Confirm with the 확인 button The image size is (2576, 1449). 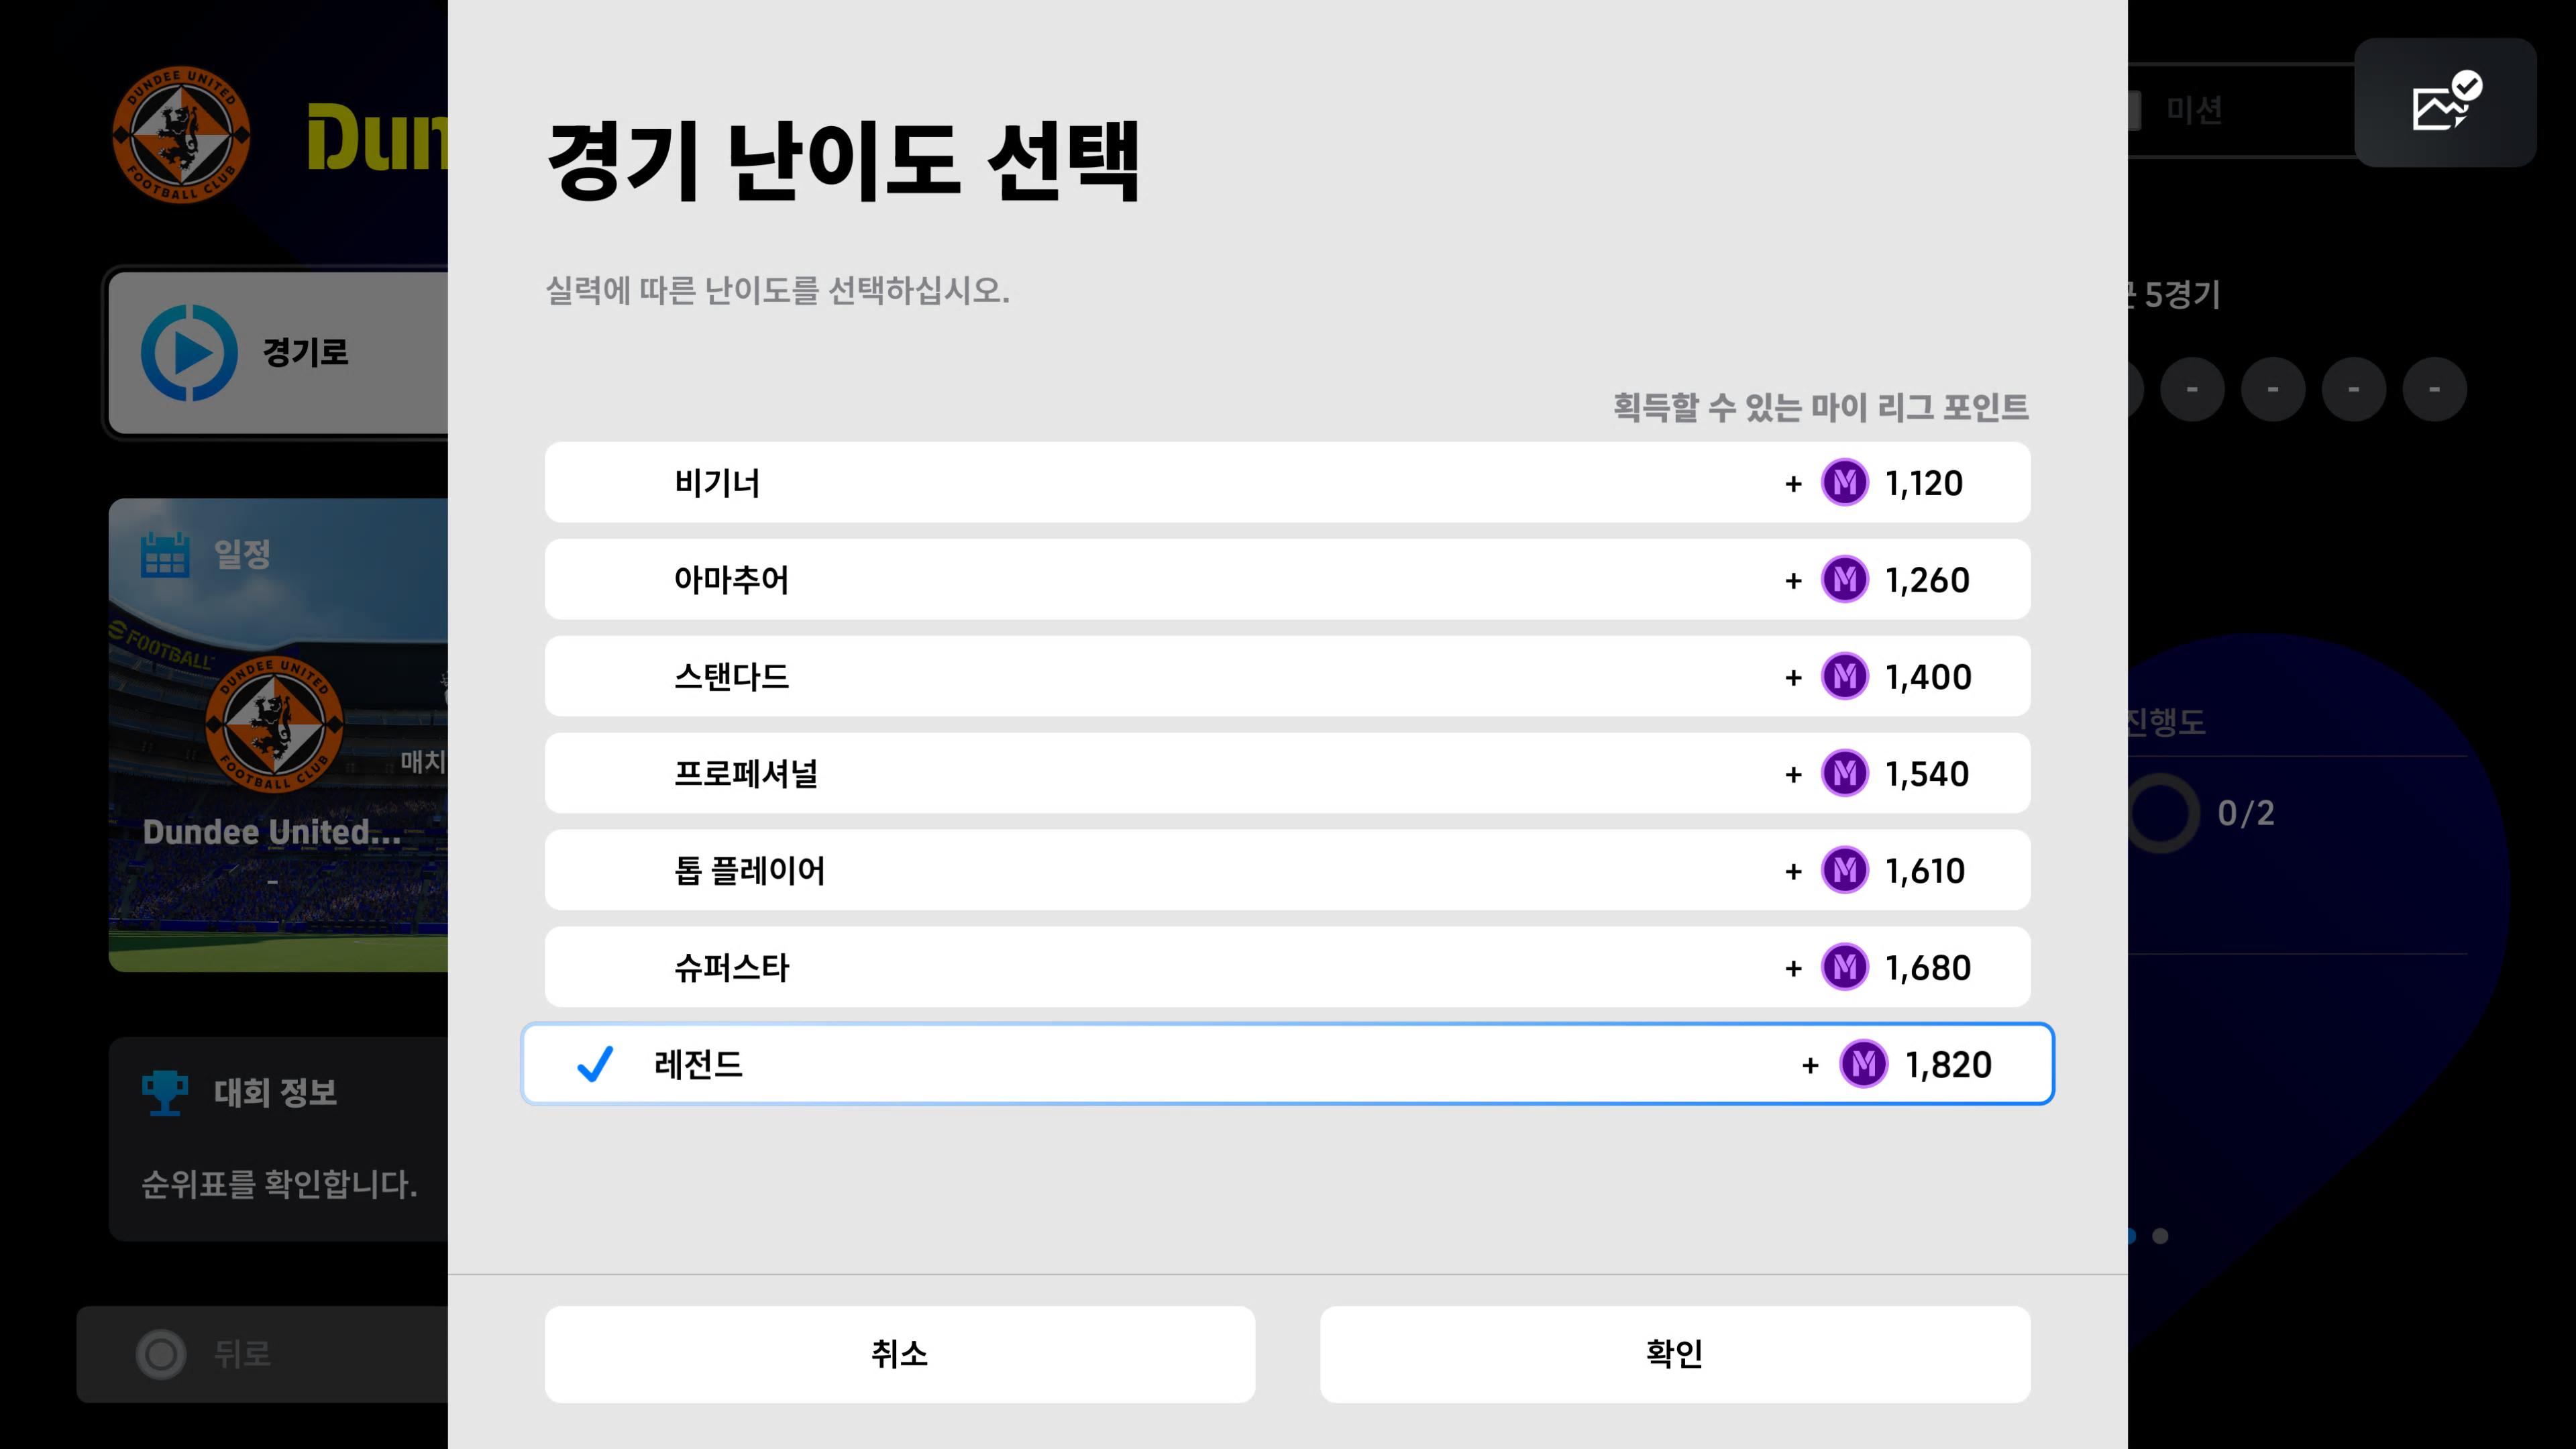tap(1674, 1353)
